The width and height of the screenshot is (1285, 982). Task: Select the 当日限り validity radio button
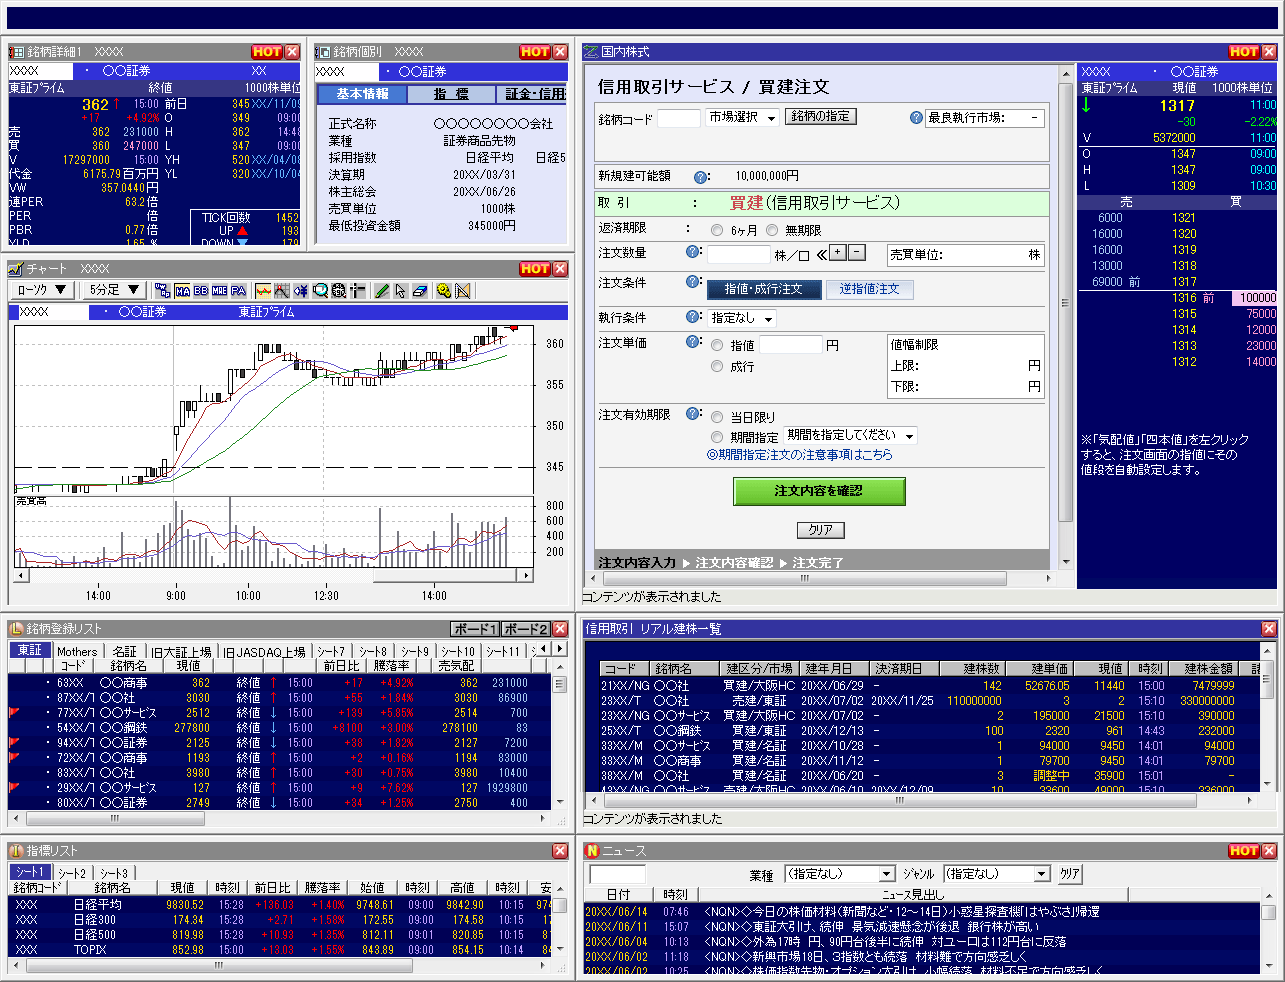coord(717,417)
